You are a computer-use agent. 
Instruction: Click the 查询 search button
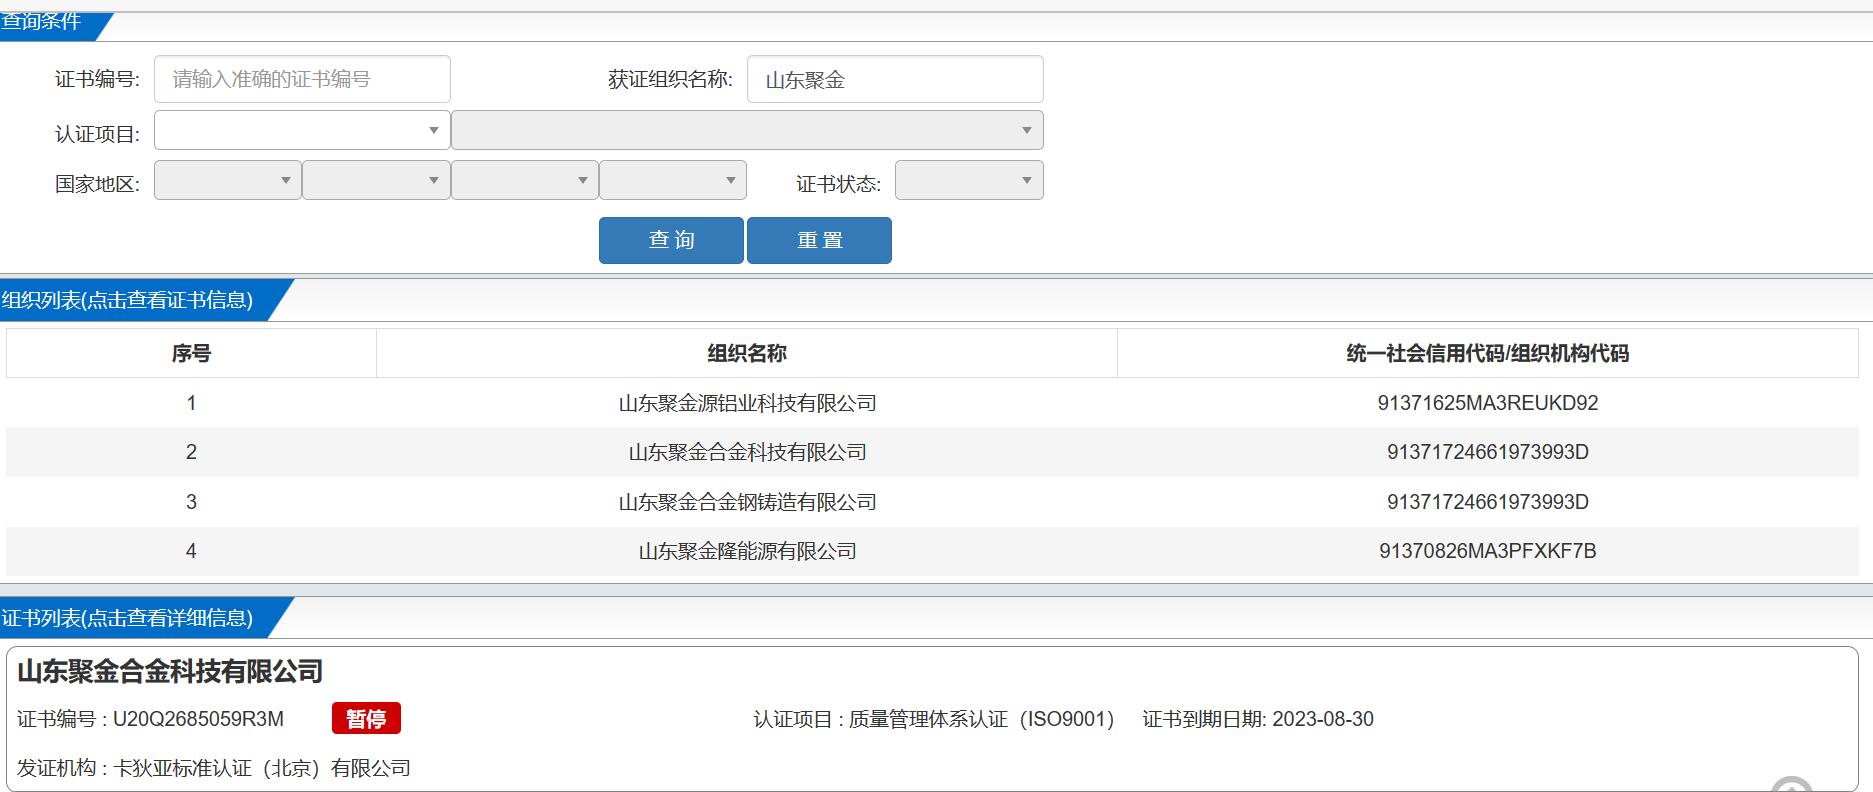tap(671, 240)
